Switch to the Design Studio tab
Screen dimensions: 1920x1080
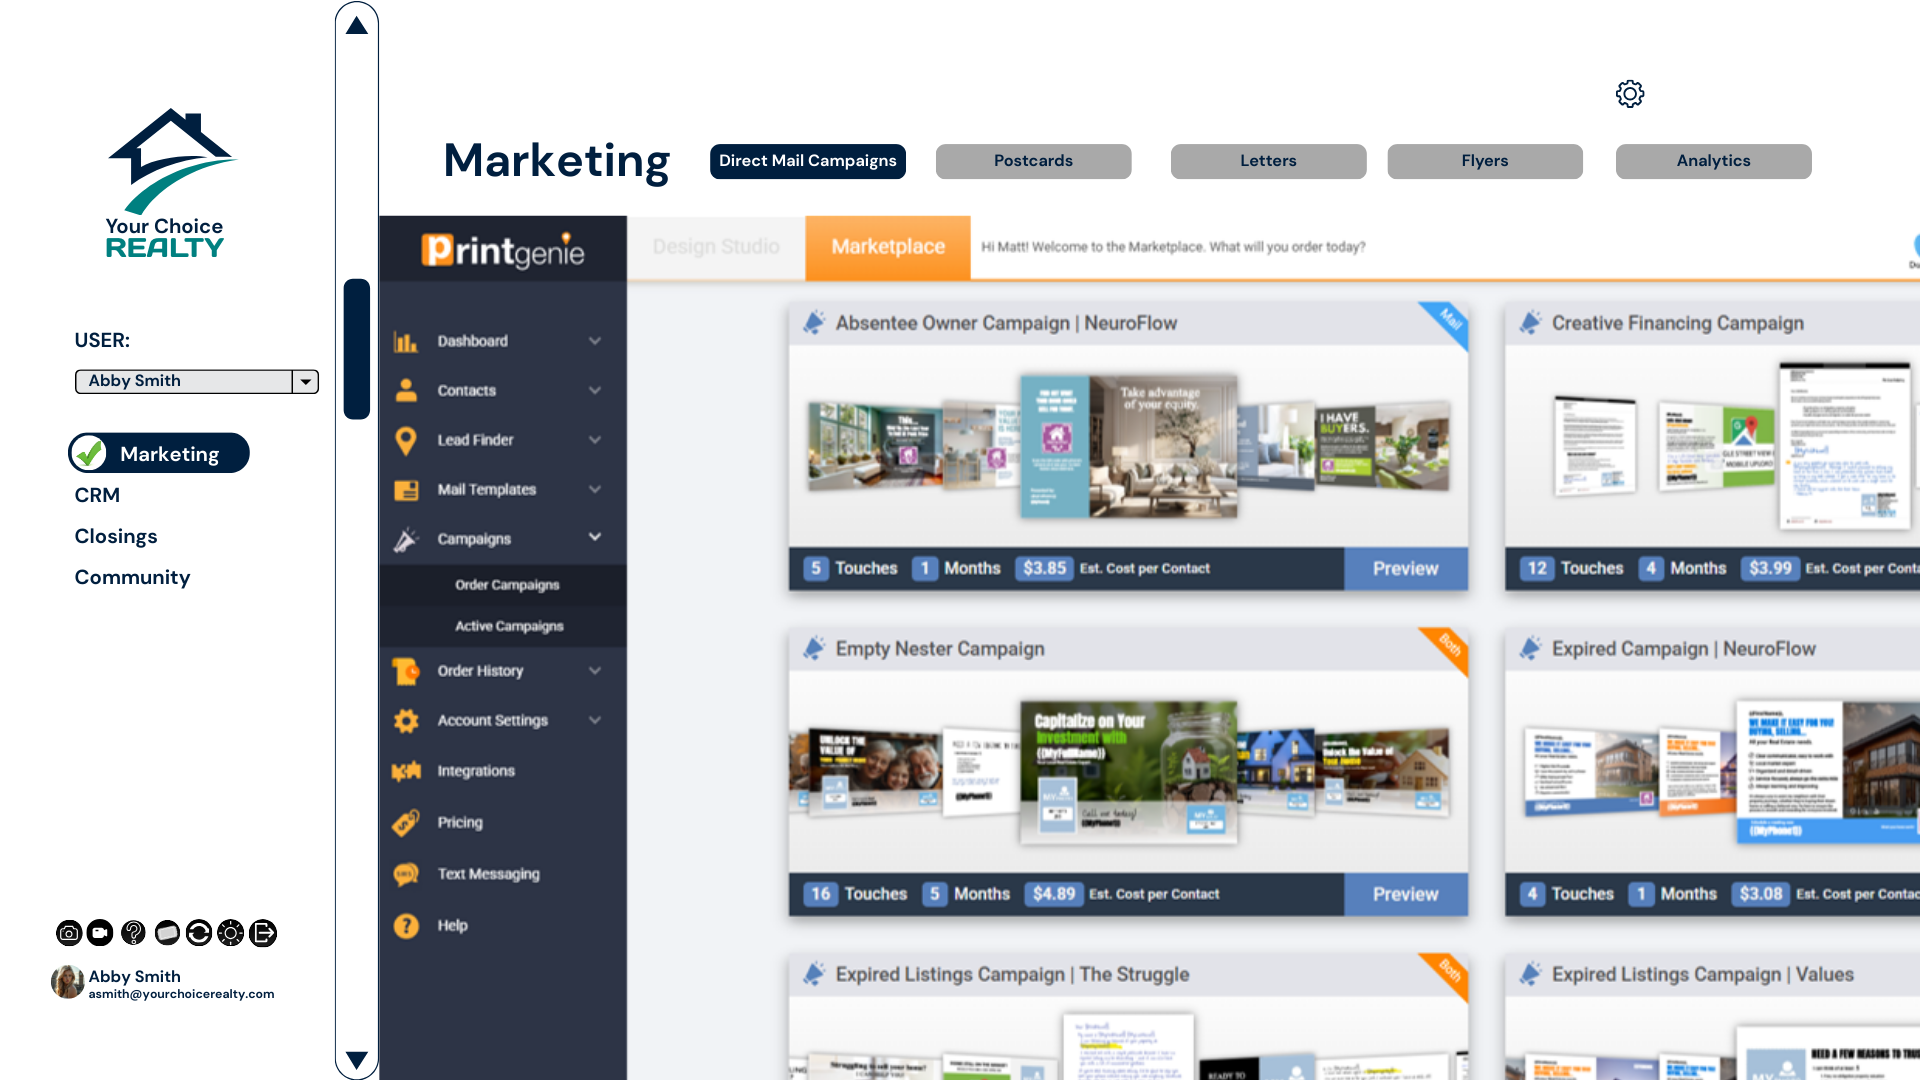click(716, 247)
